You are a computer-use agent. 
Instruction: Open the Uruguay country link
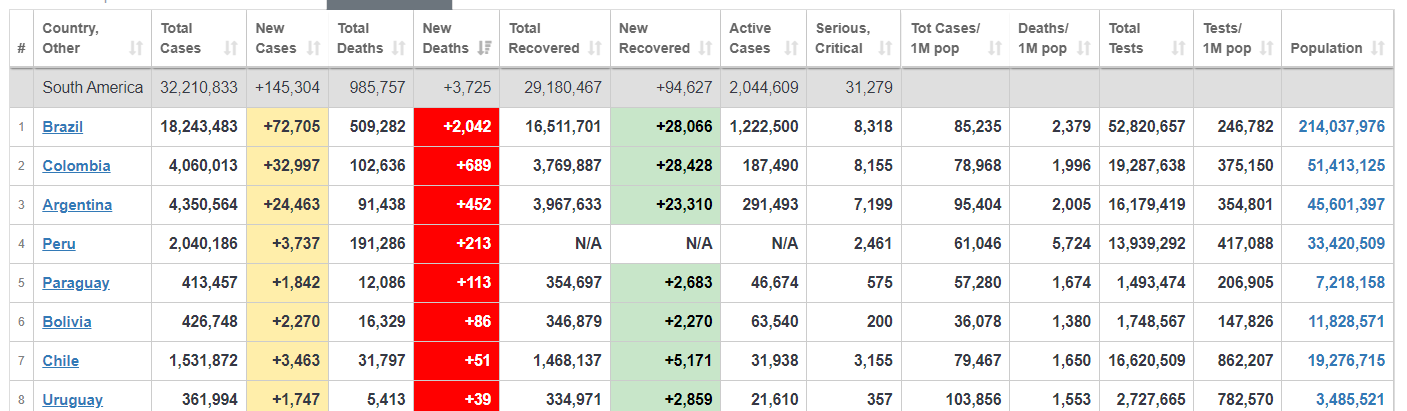point(72,400)
